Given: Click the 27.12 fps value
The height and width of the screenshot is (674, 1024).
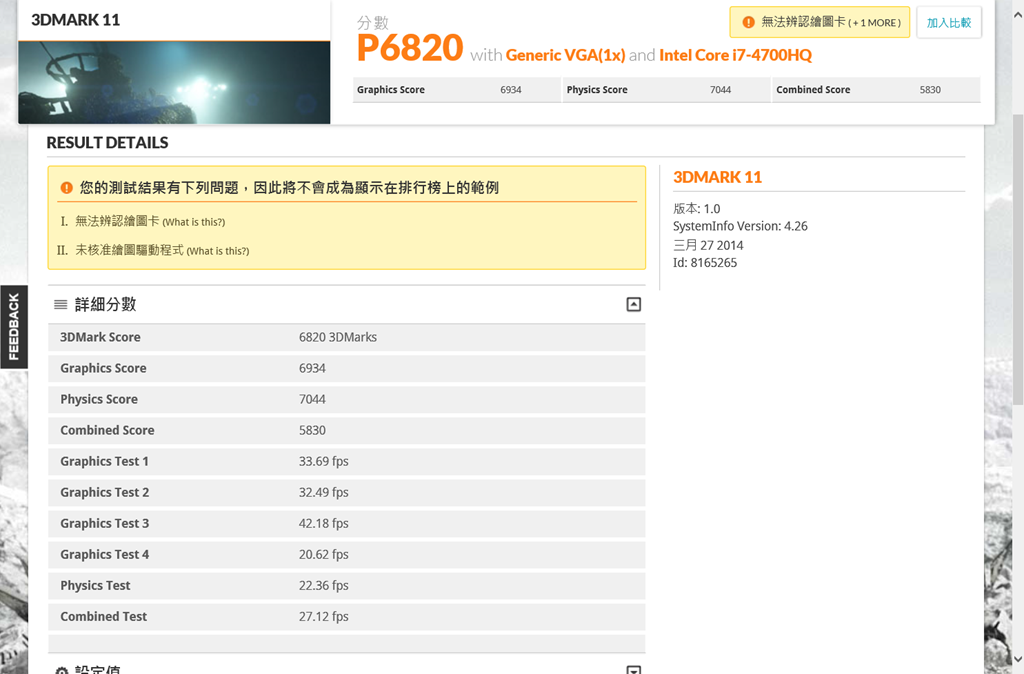Looking at the screenshot, I should 323,617.
